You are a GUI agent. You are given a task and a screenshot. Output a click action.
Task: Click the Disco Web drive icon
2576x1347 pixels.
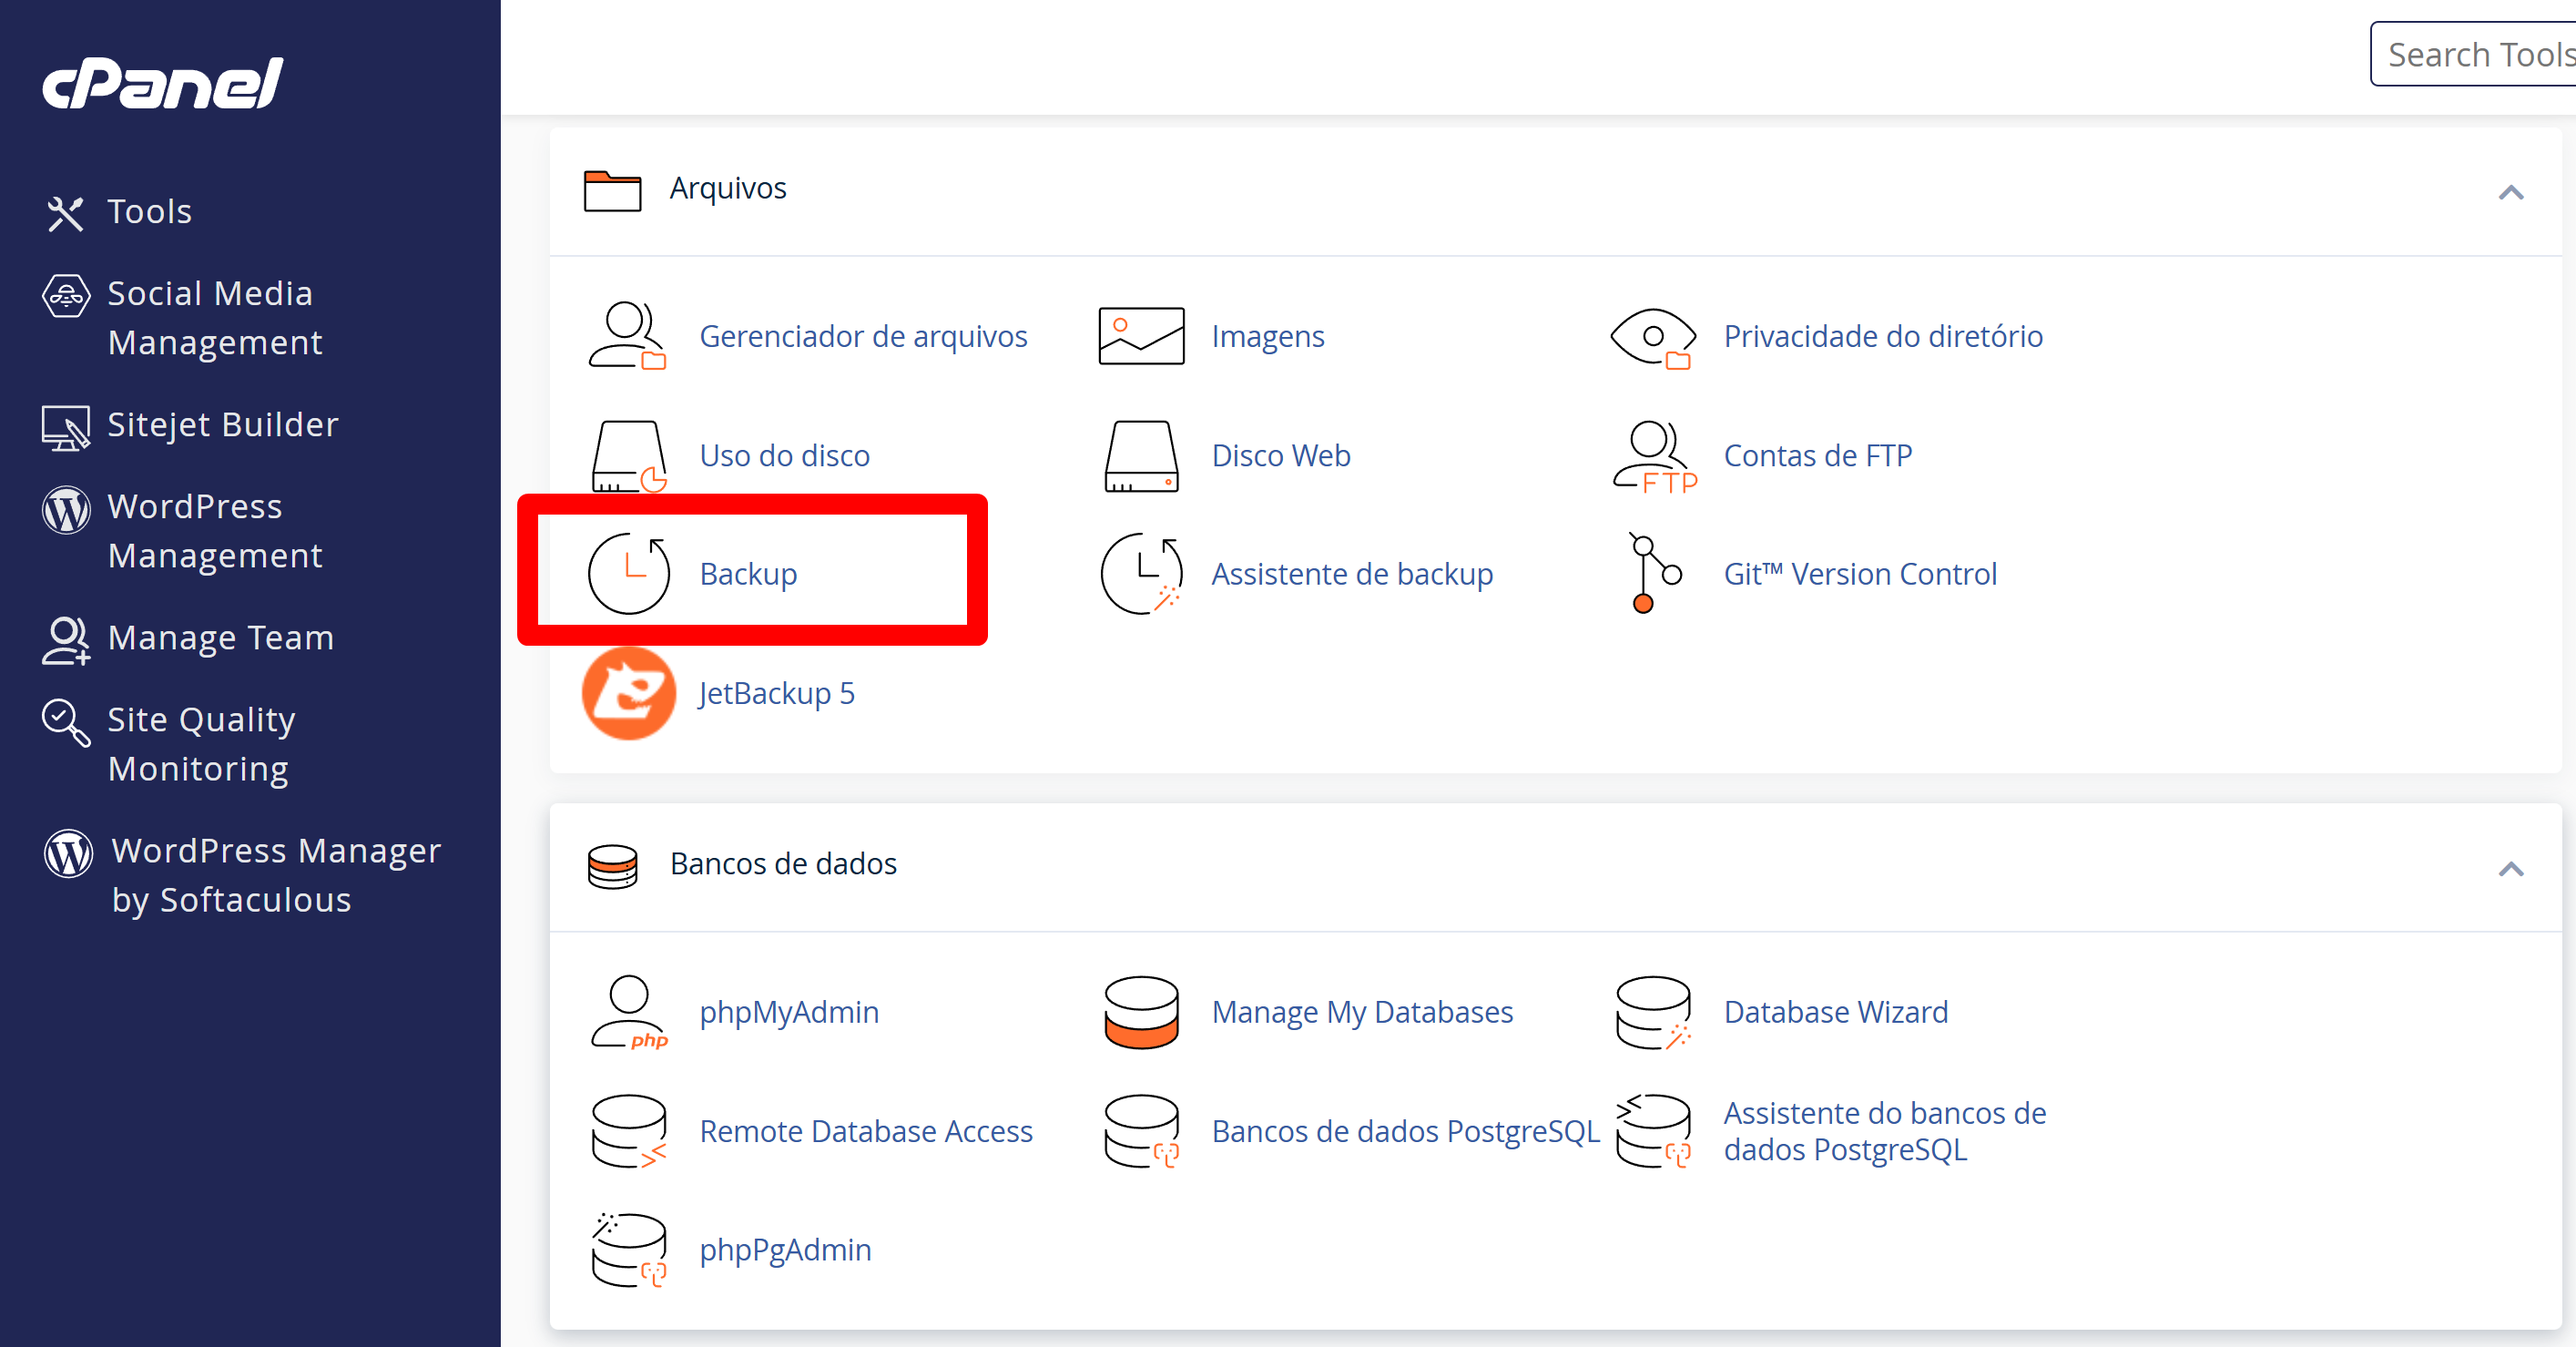[1141, 456]
